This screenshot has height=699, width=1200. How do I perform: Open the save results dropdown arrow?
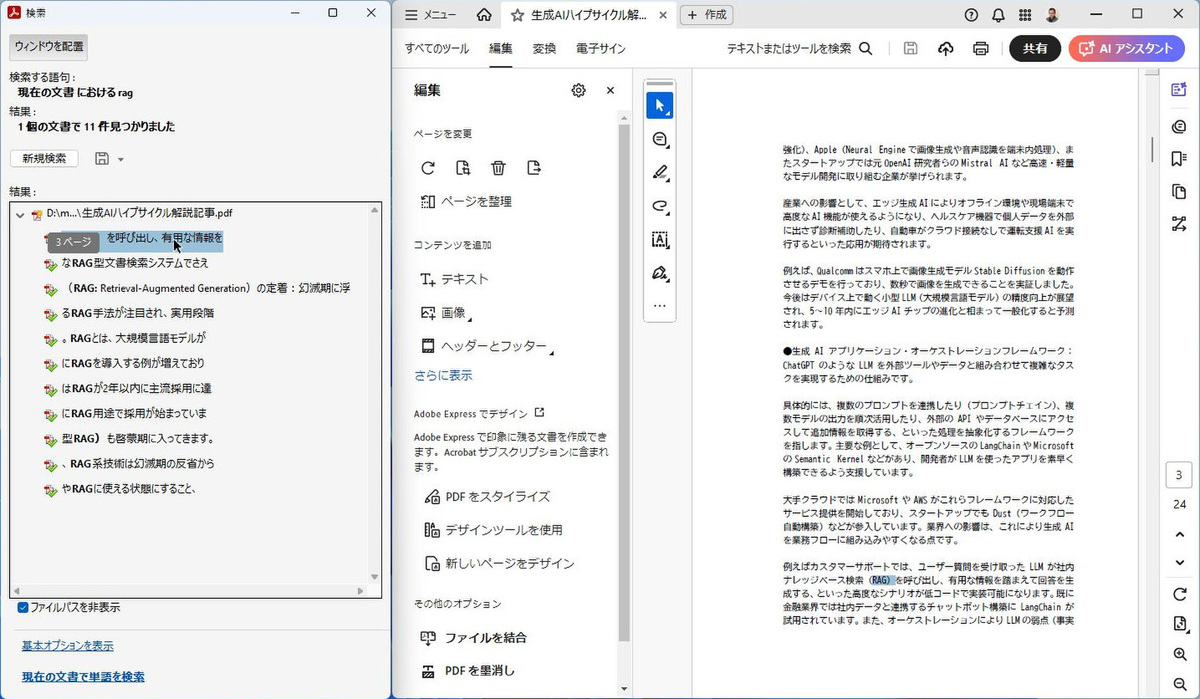click(121, 159)
